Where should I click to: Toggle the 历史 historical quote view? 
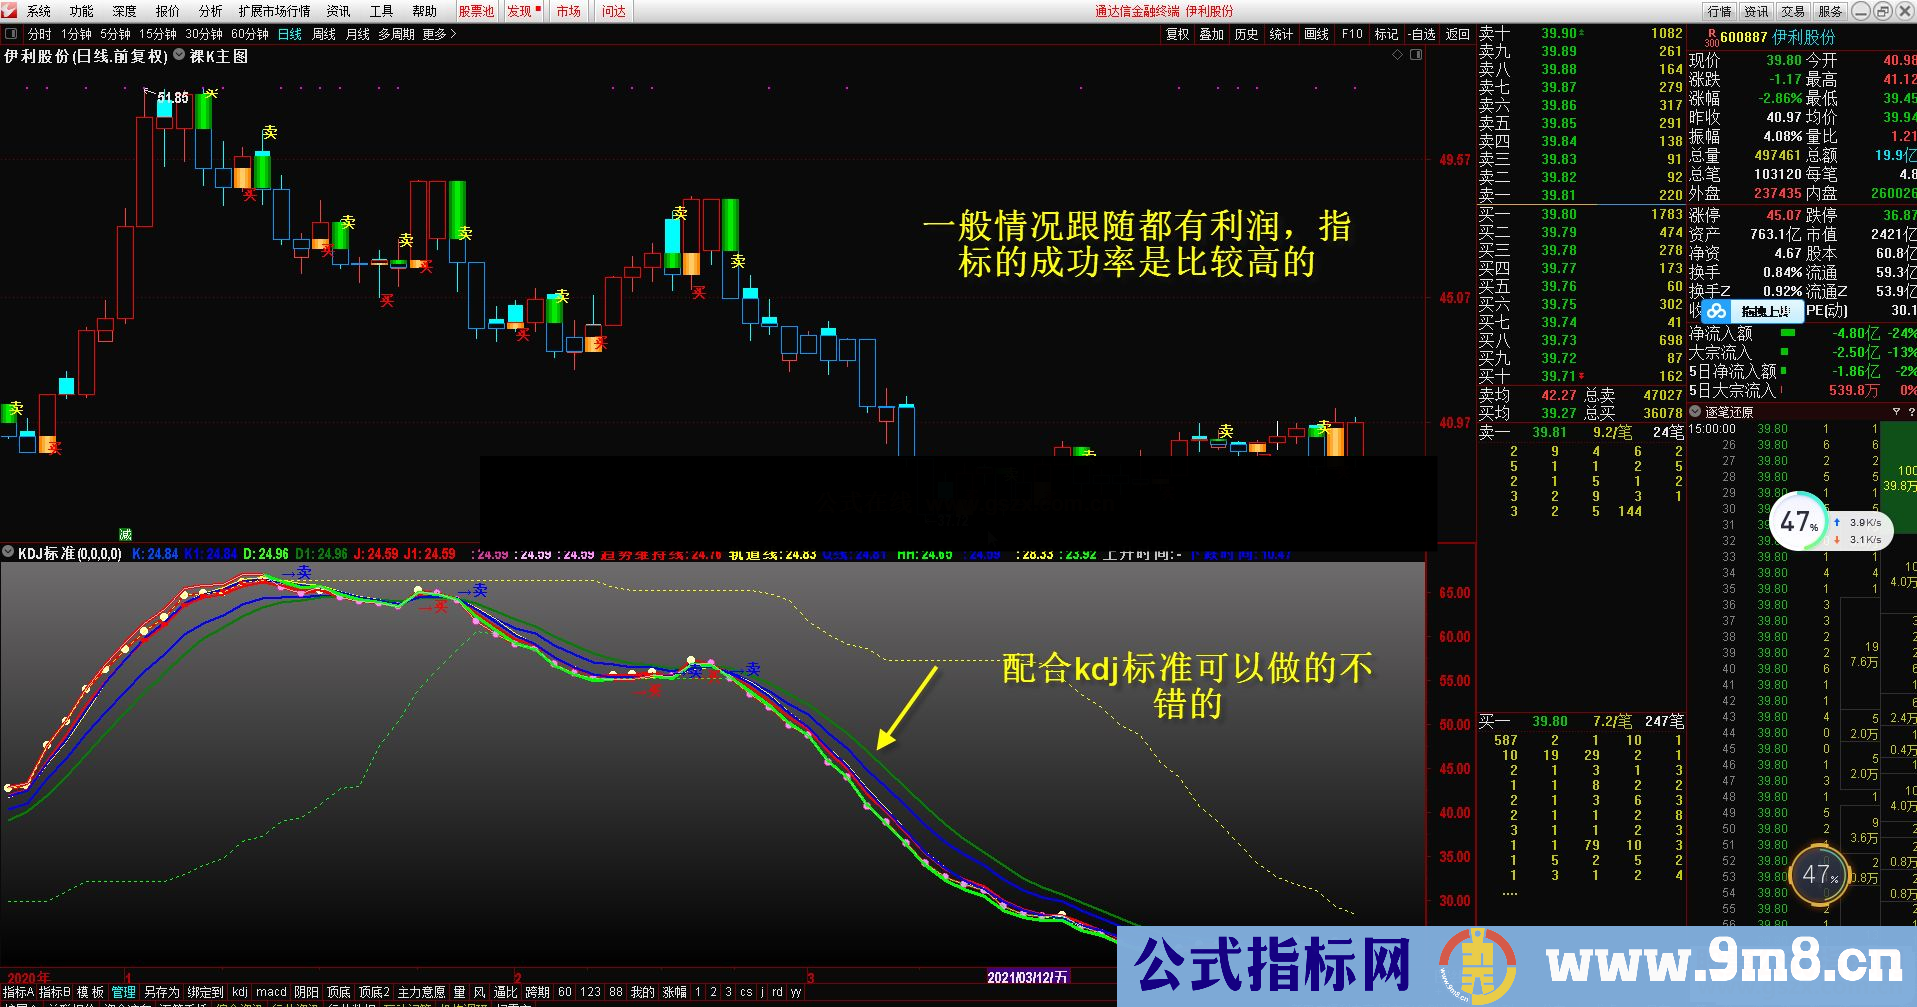1245,33
